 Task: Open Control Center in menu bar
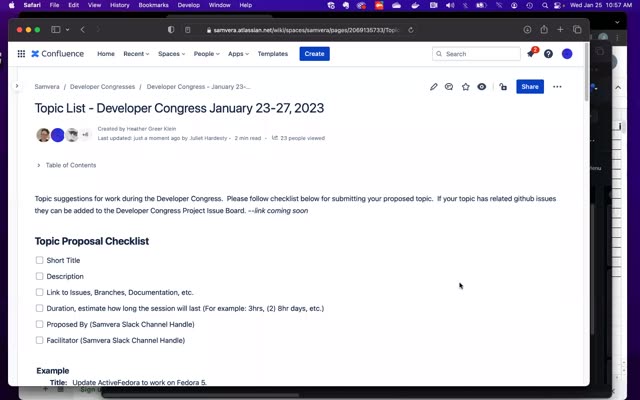pyautogui.click(x=558, y=5)
